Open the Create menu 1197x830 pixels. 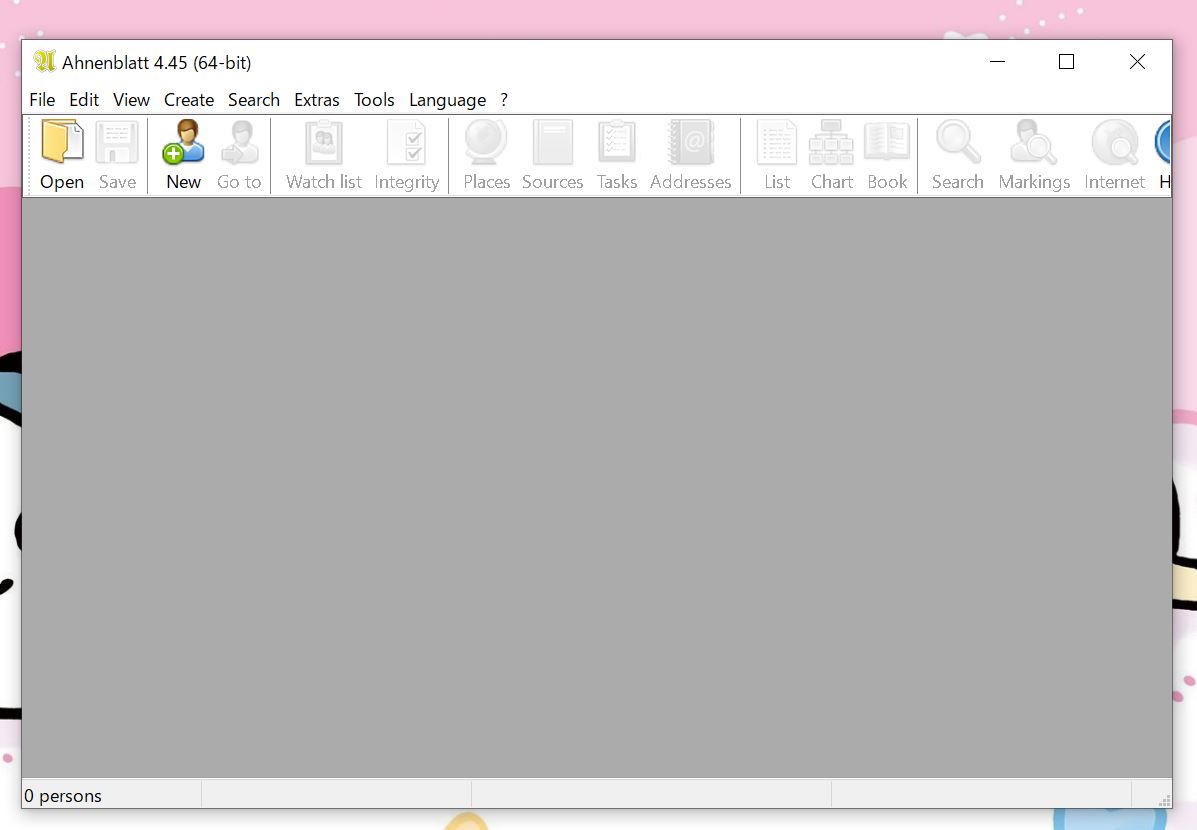189,100
